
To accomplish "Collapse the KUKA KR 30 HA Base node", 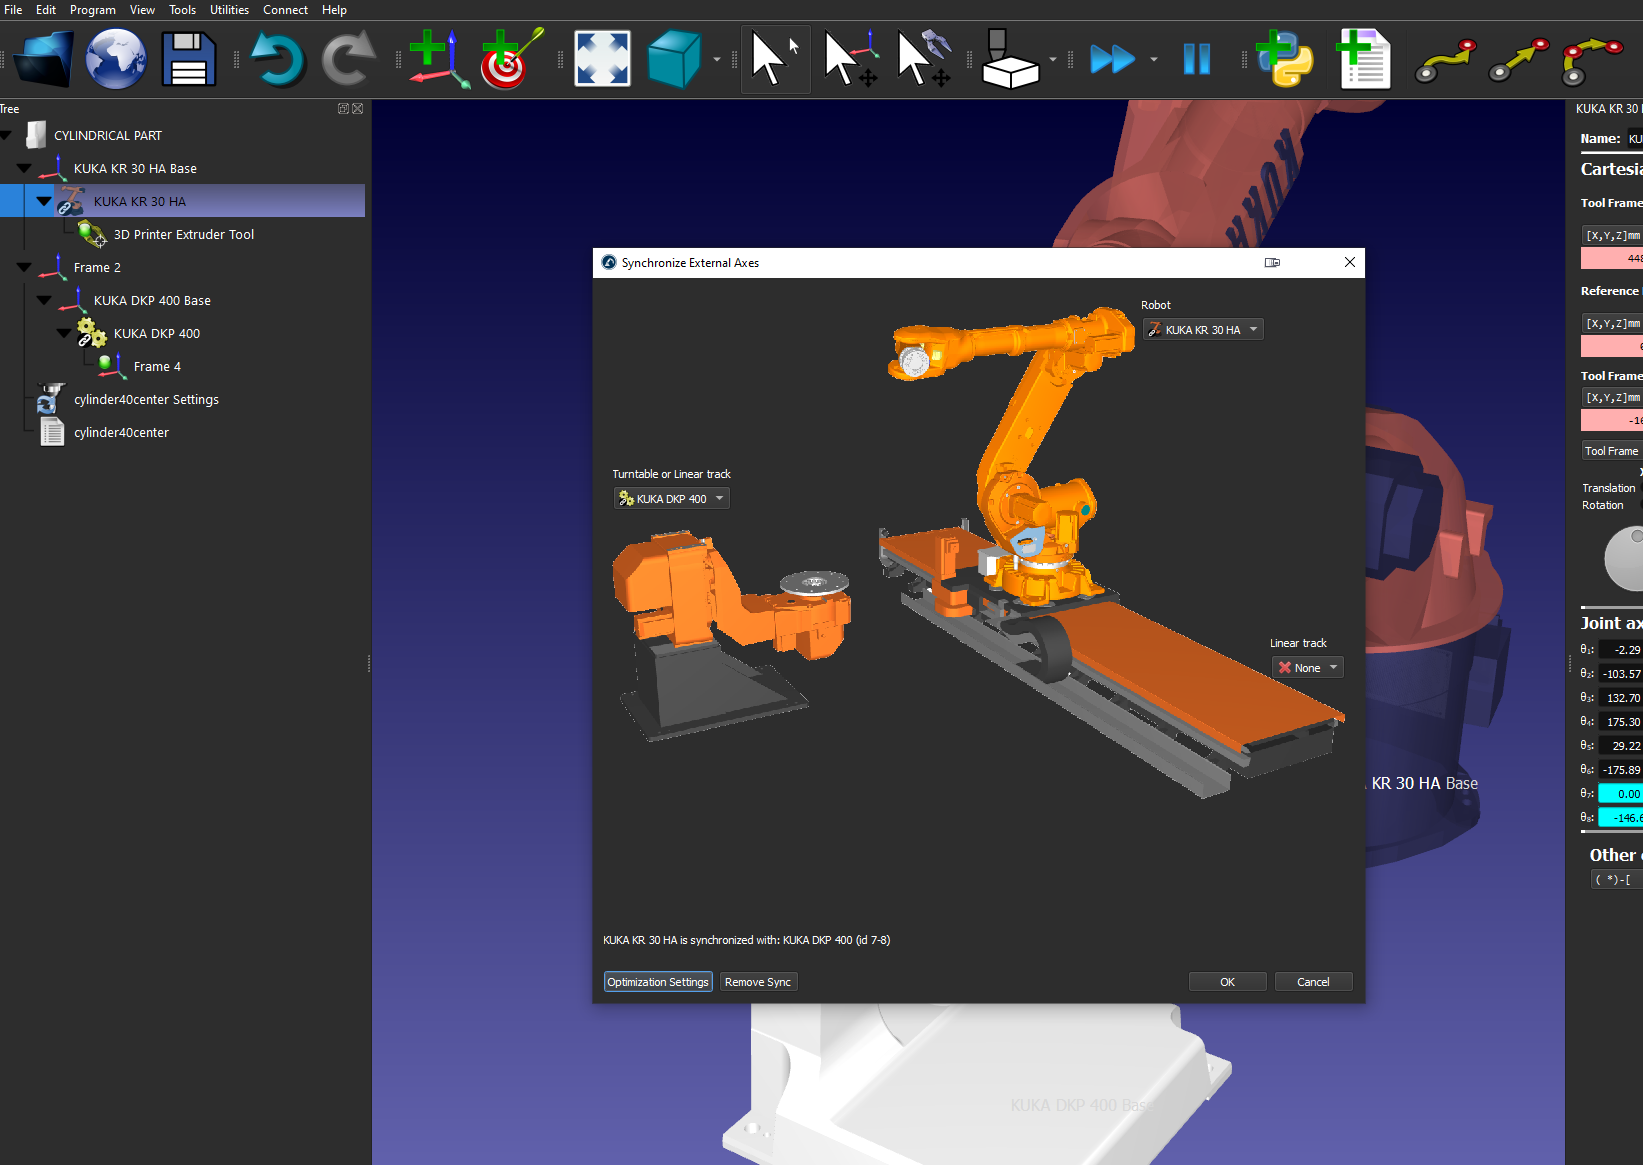I will point(24,169).
